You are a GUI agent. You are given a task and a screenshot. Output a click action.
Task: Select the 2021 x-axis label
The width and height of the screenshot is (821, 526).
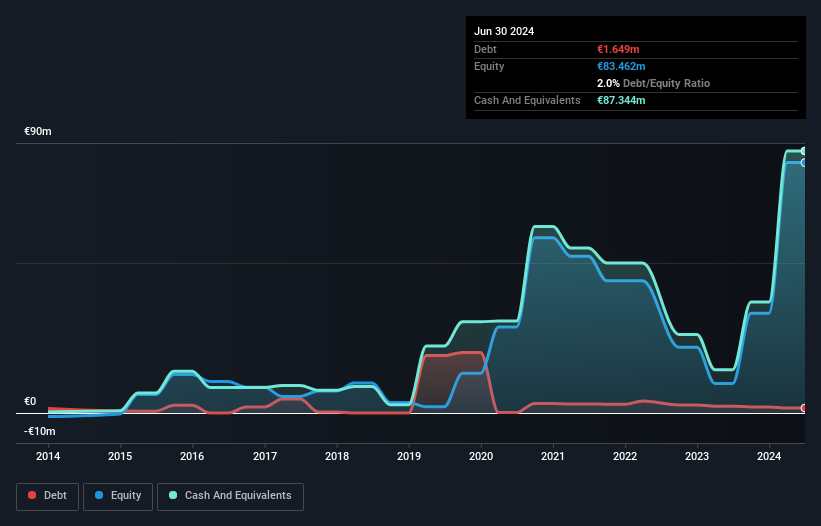[553, 456]
